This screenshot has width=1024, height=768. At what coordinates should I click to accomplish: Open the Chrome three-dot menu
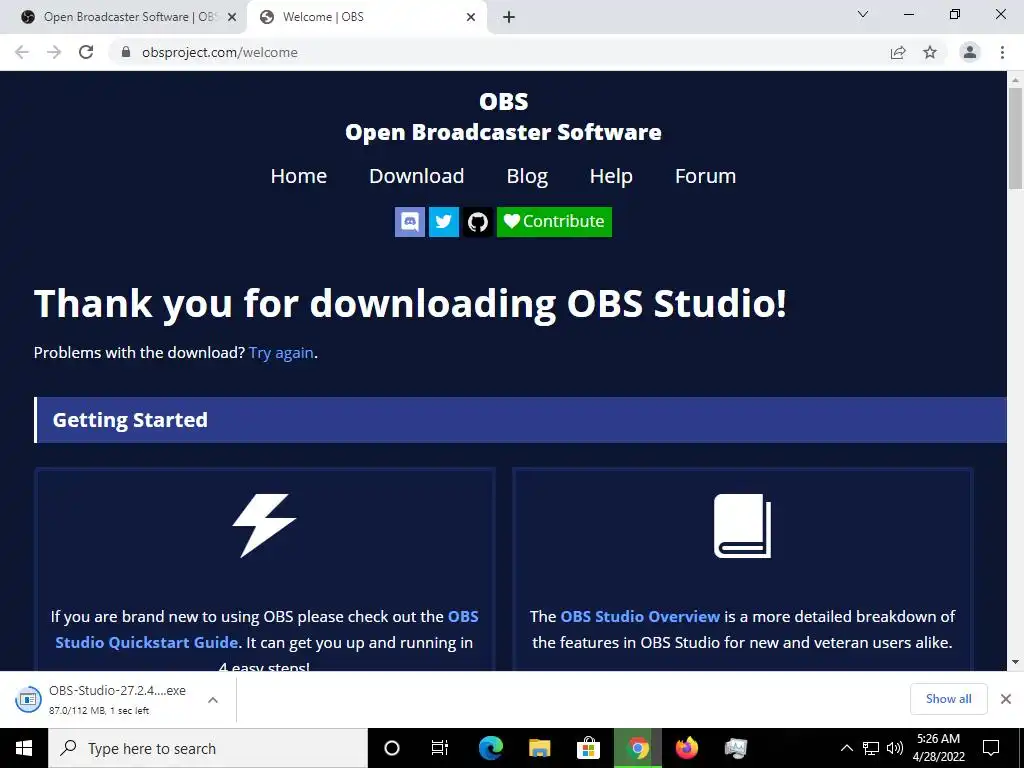[1002, 52]
